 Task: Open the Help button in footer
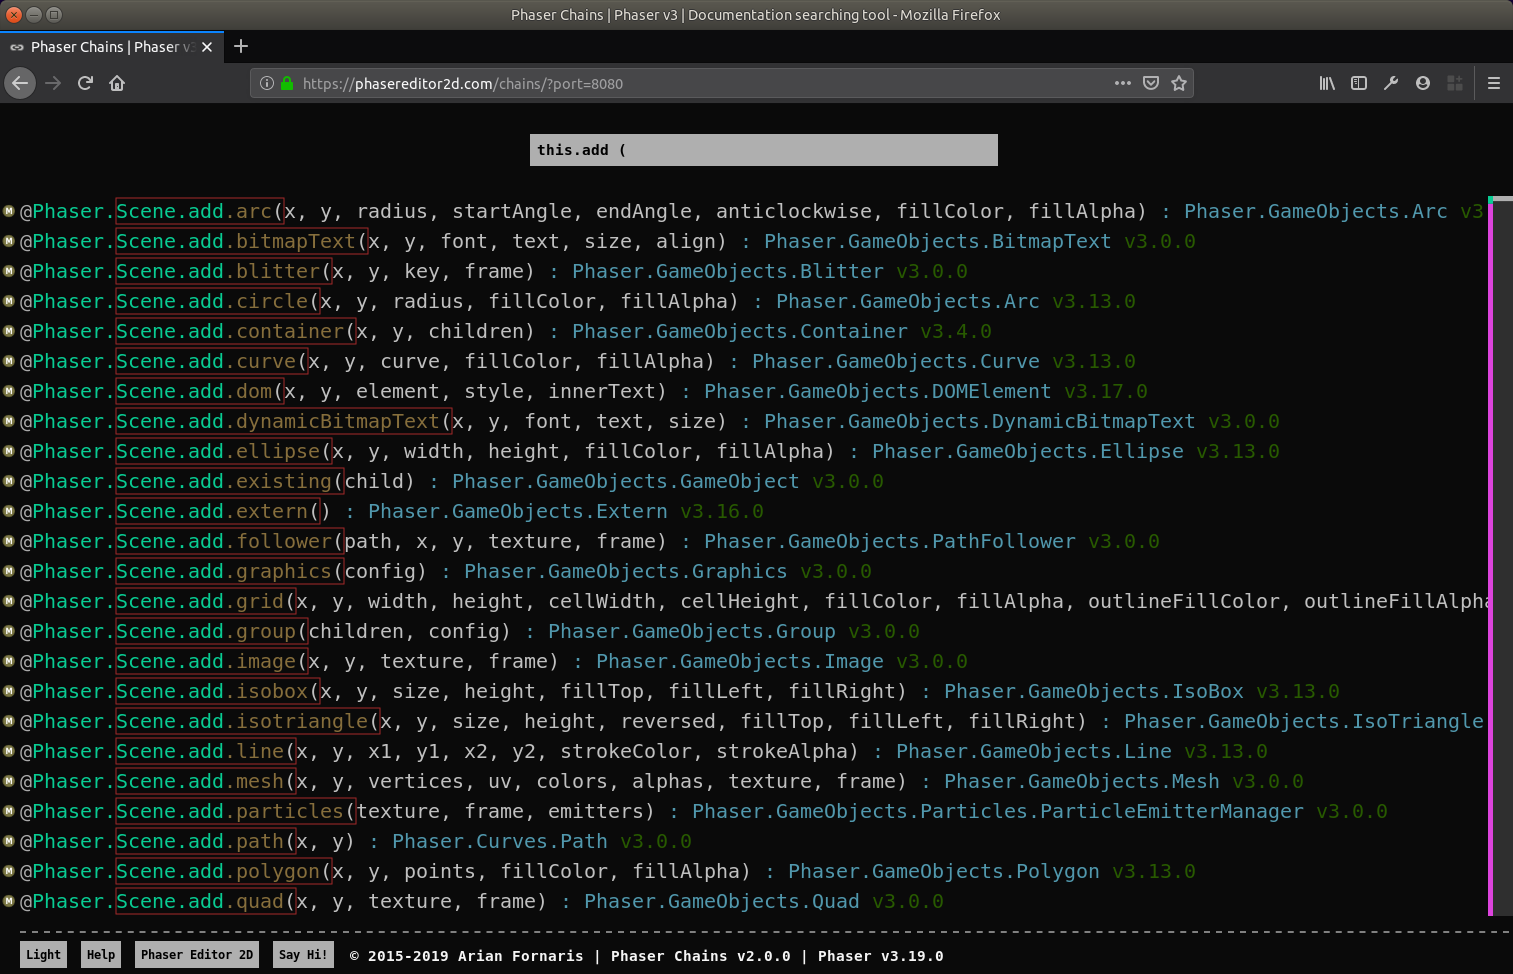(101, 955)
